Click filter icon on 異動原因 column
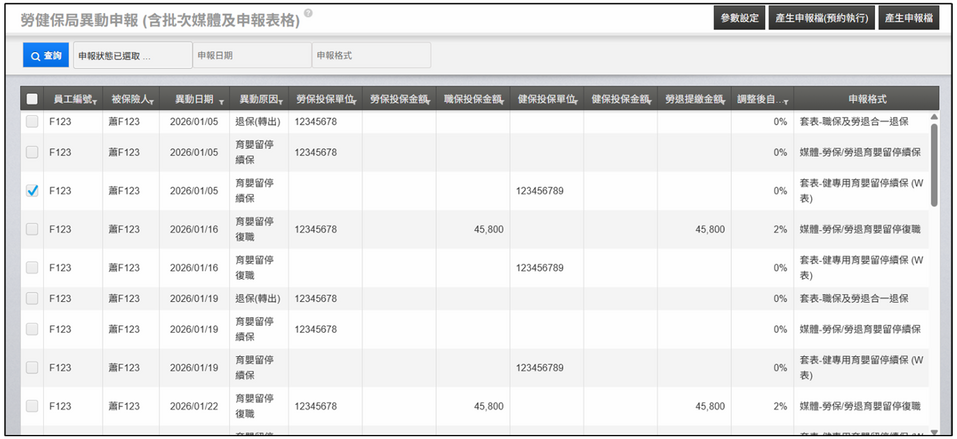This screenshot has height=439, width=957. (281, 102)
